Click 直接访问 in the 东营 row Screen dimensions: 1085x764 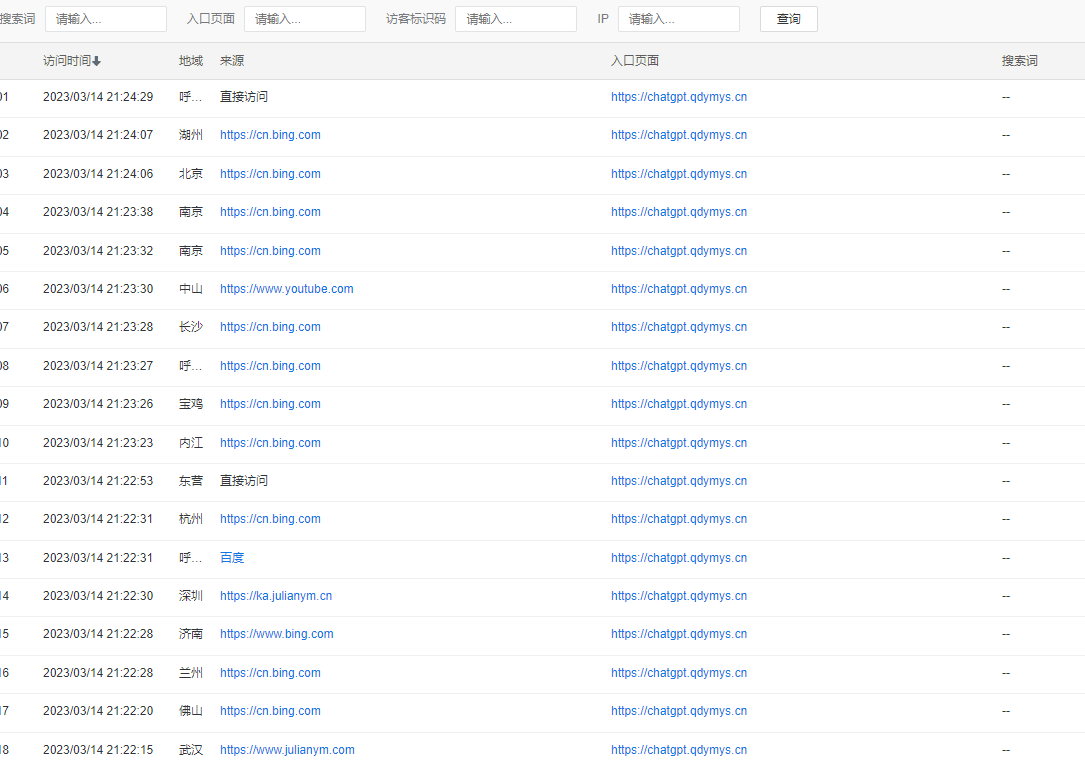[244, 481]
